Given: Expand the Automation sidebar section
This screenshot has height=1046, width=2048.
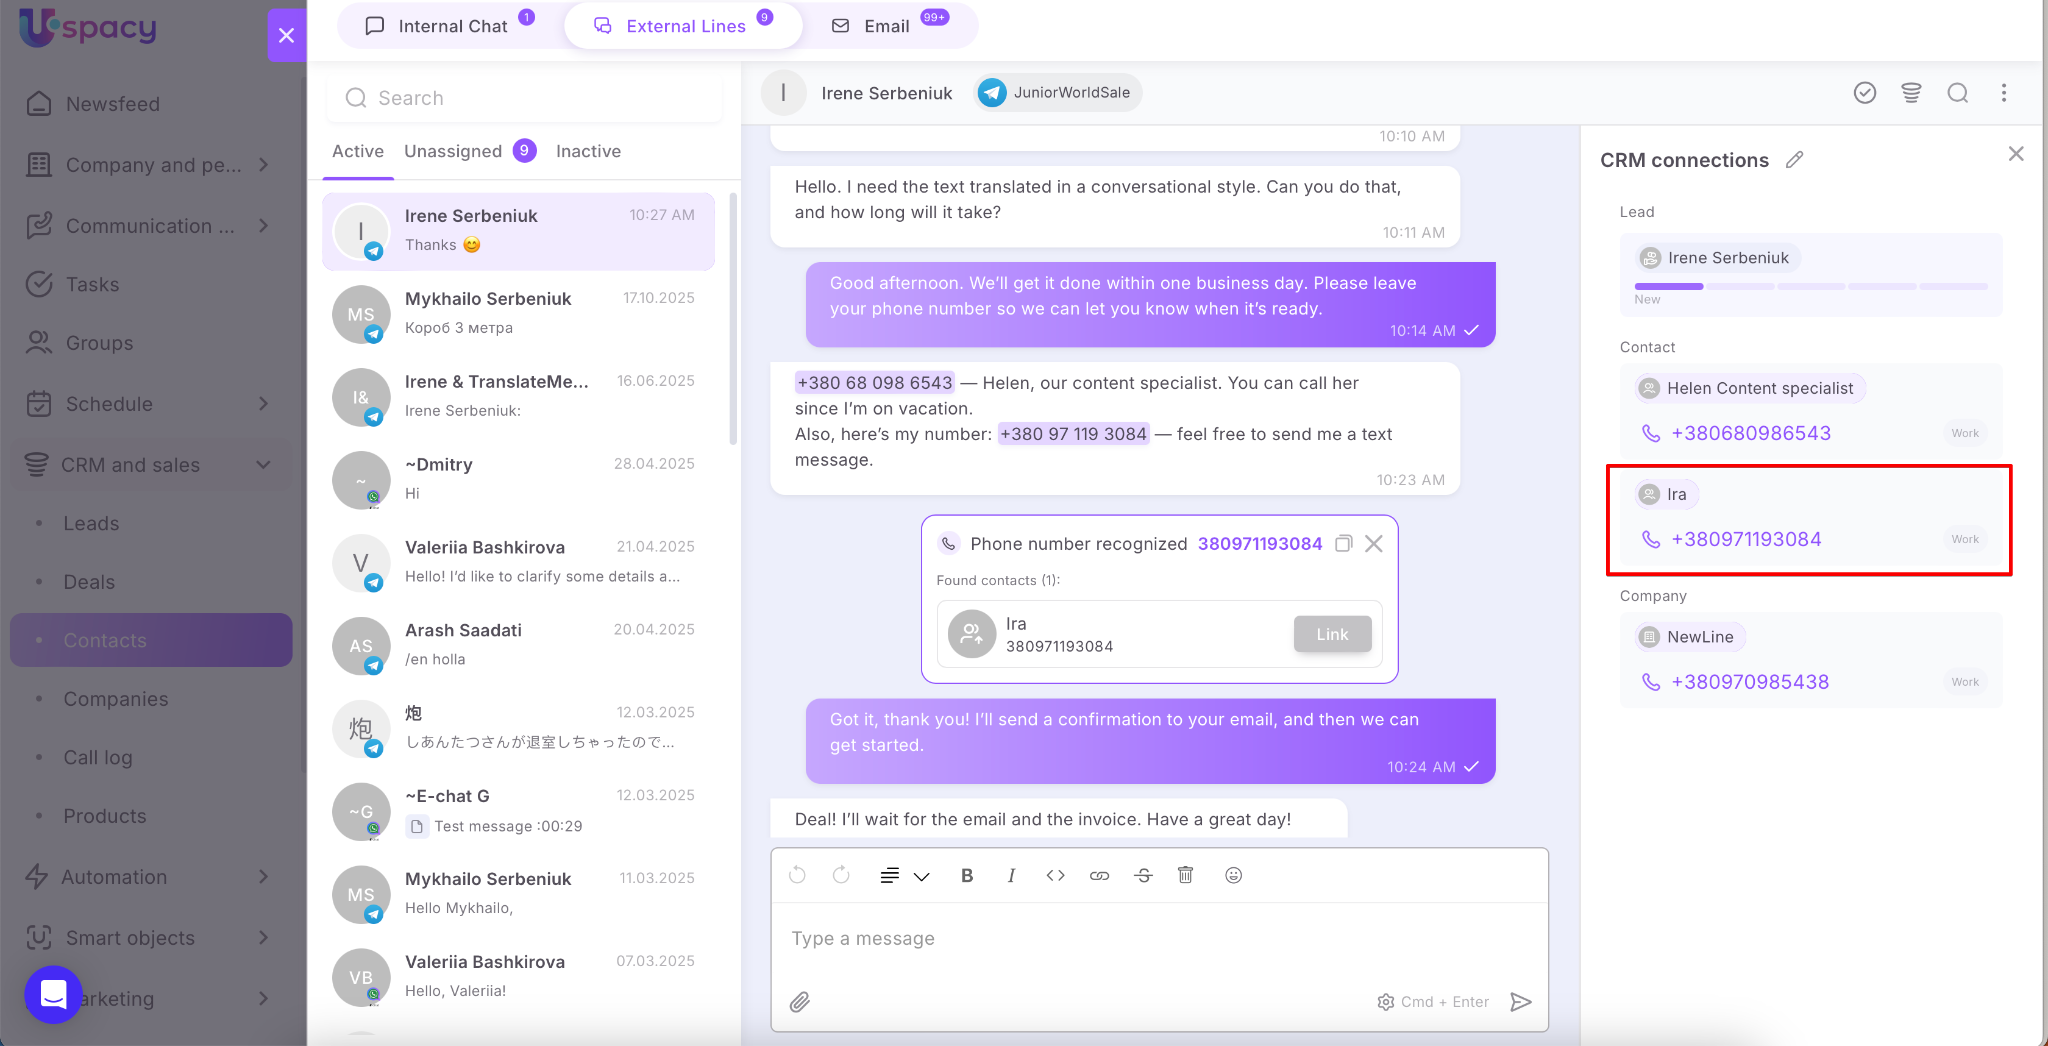Looking at the screenshot, I should pos(263,877).
